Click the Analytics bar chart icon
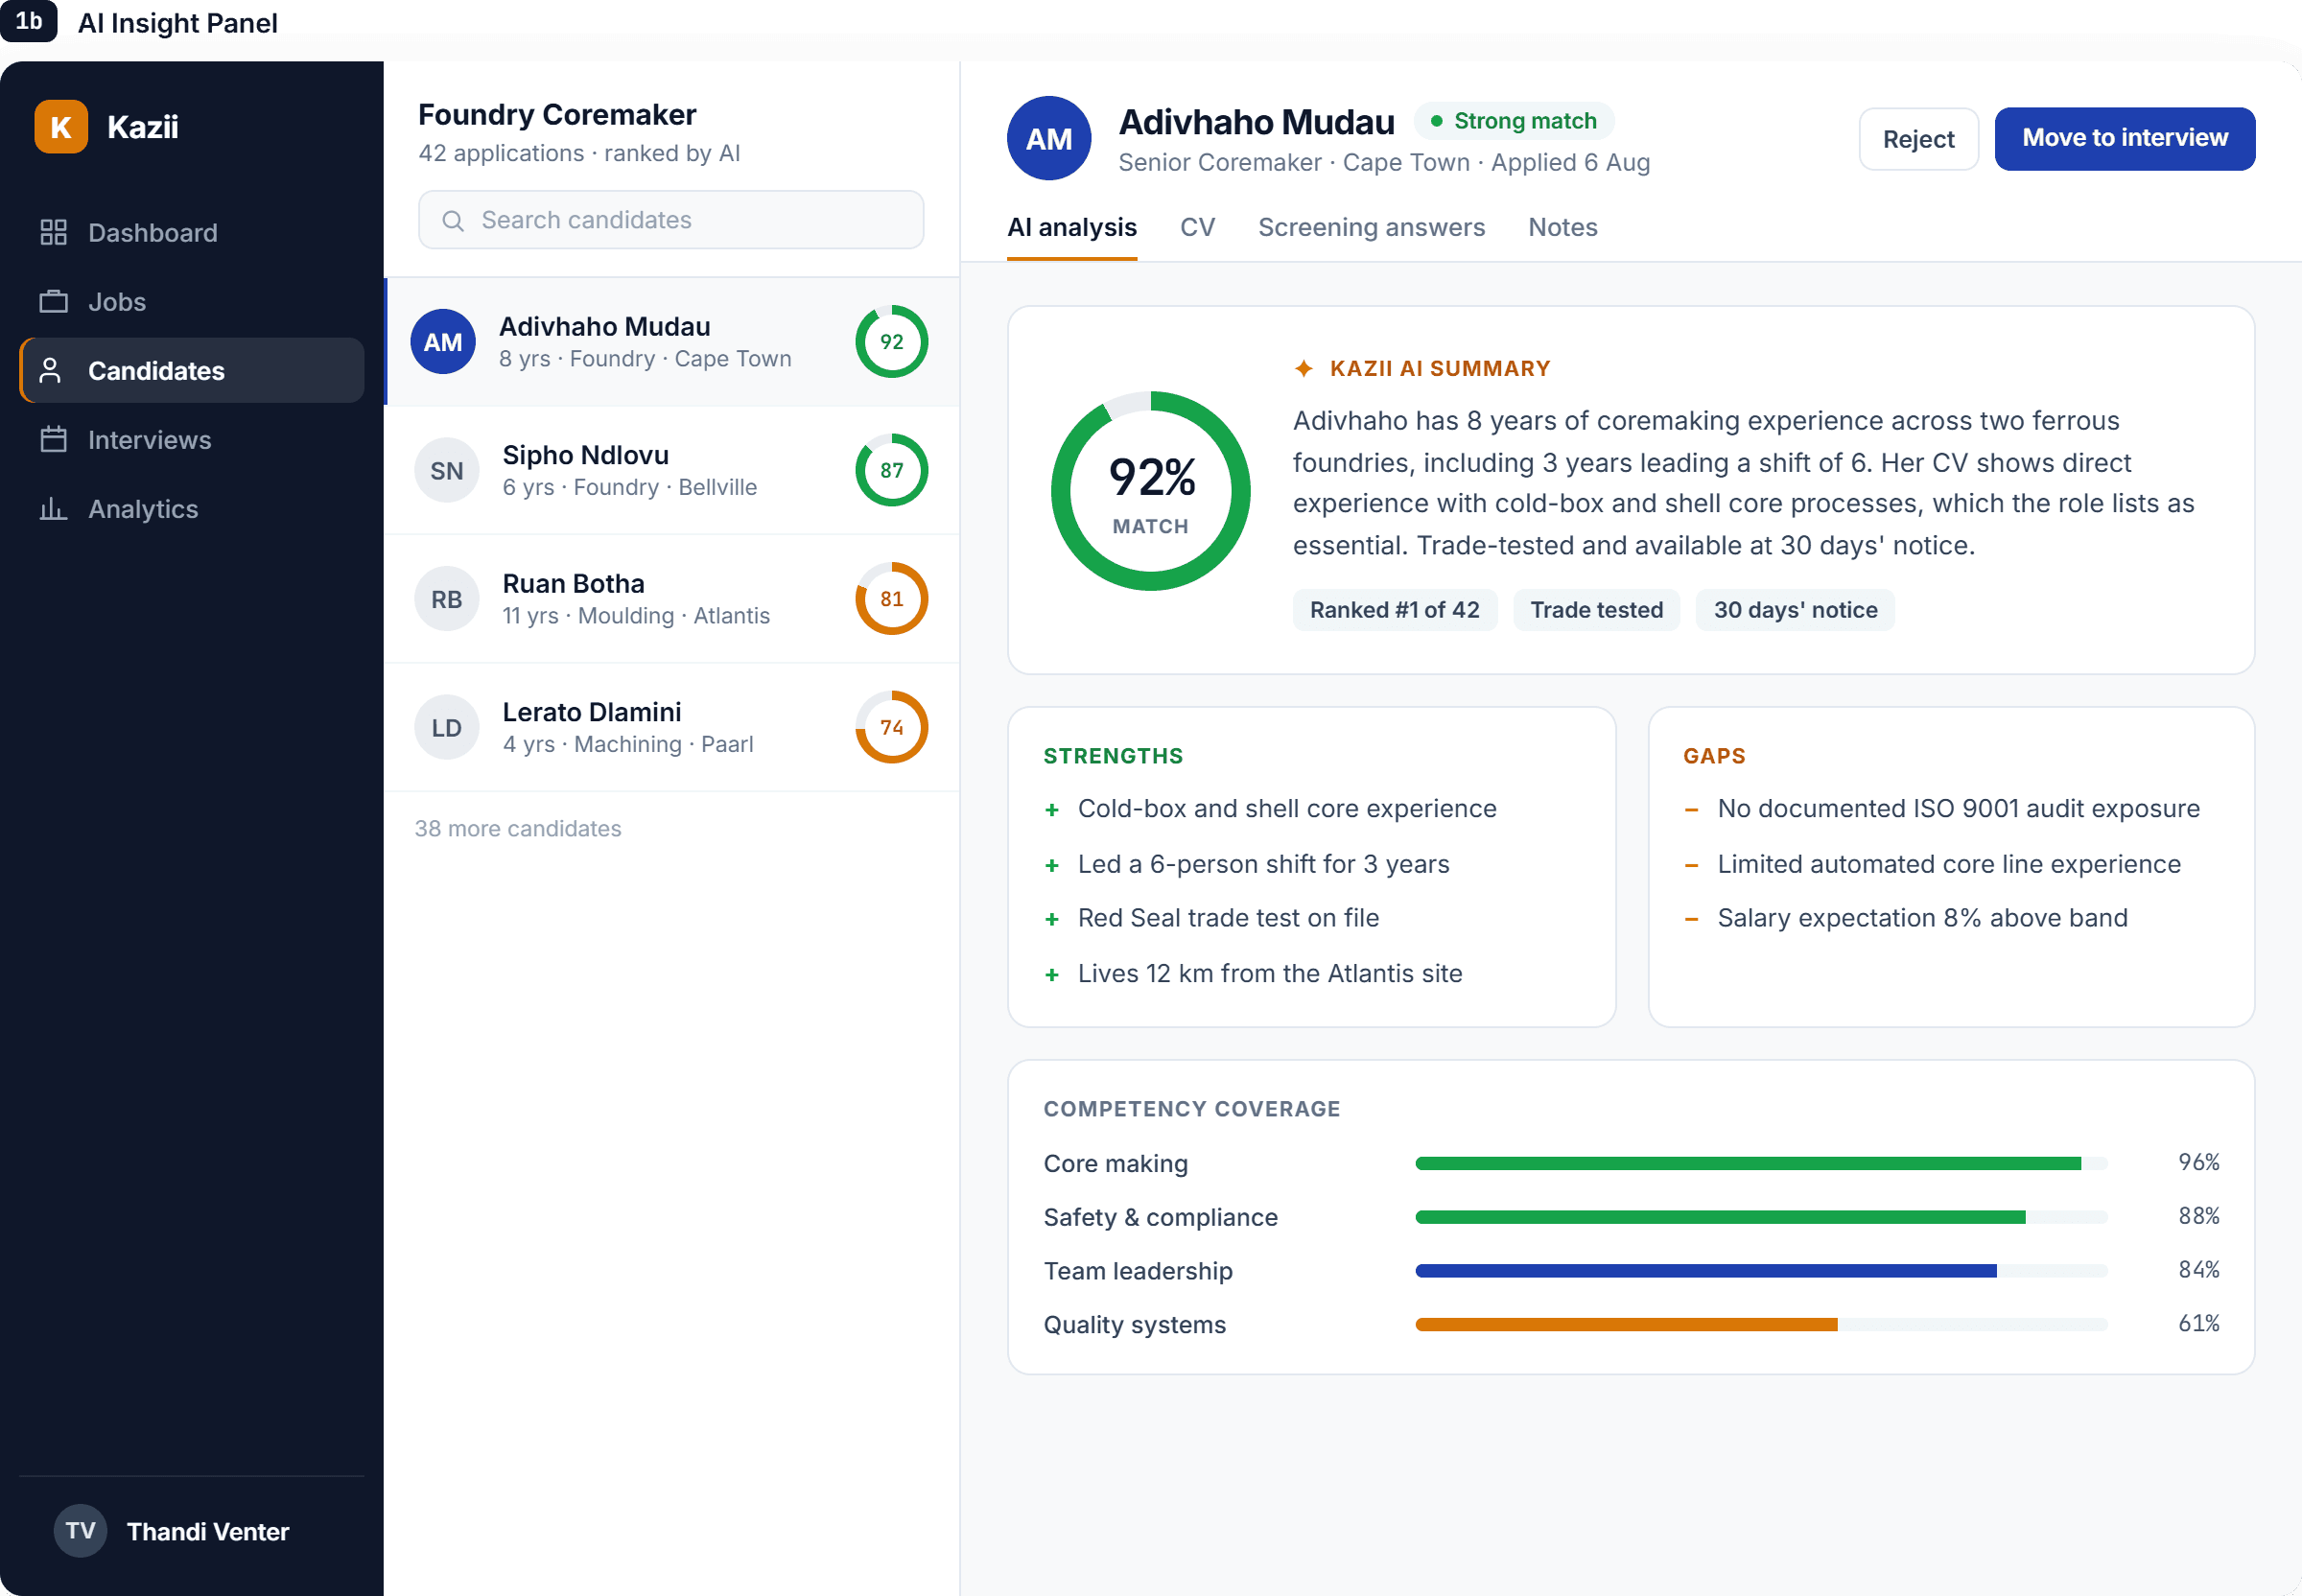This screenshot has width=2302, height=1596. (53, 508)
